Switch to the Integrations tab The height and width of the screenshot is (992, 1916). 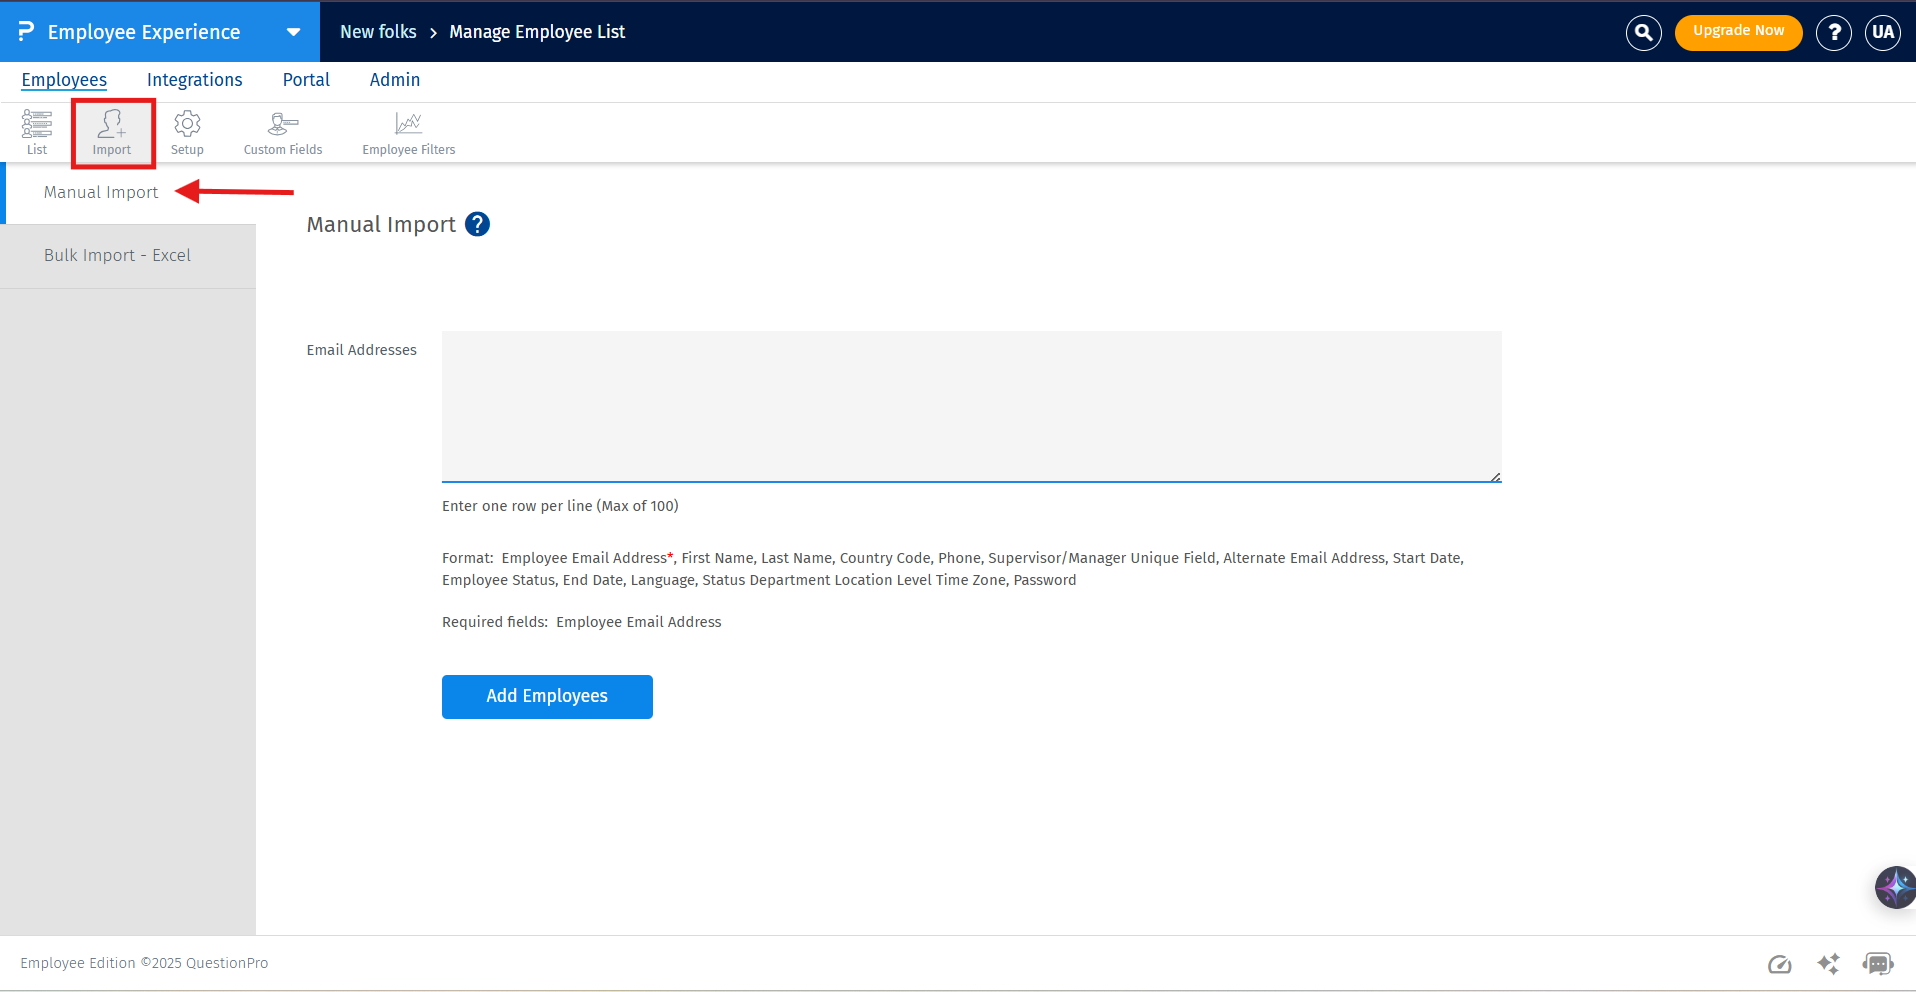(x=194, y=80)
